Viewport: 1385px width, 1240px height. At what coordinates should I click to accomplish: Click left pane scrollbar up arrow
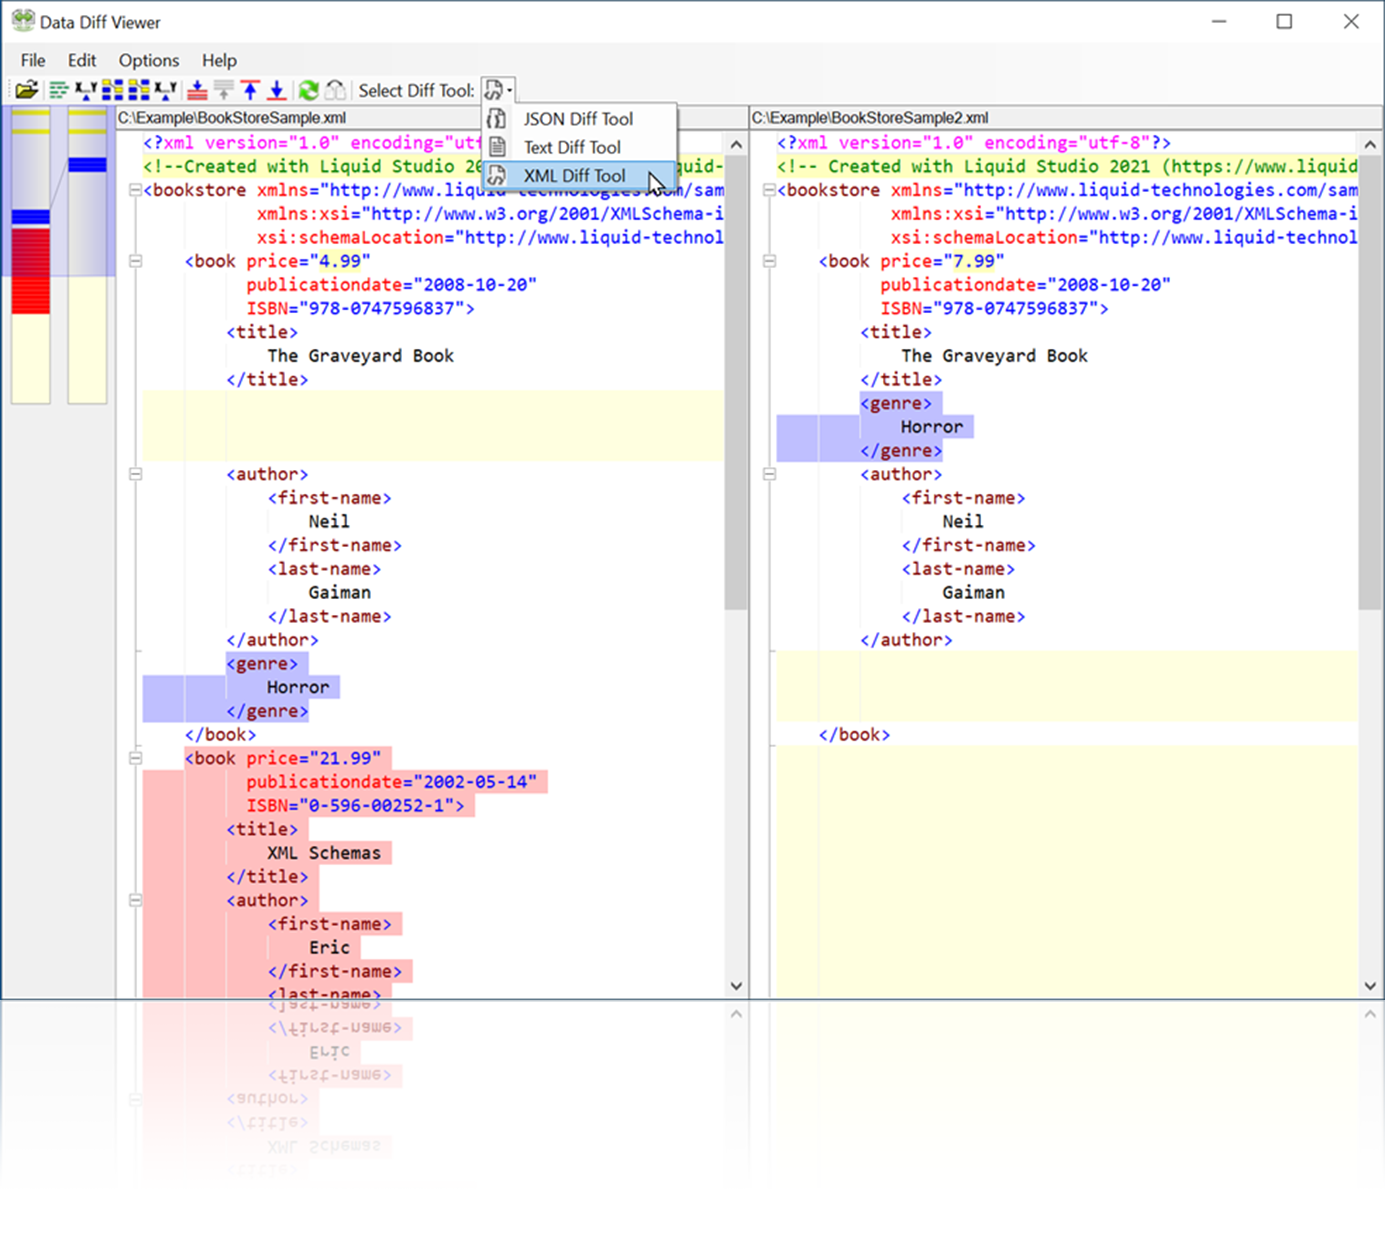[x=736, y=144]
